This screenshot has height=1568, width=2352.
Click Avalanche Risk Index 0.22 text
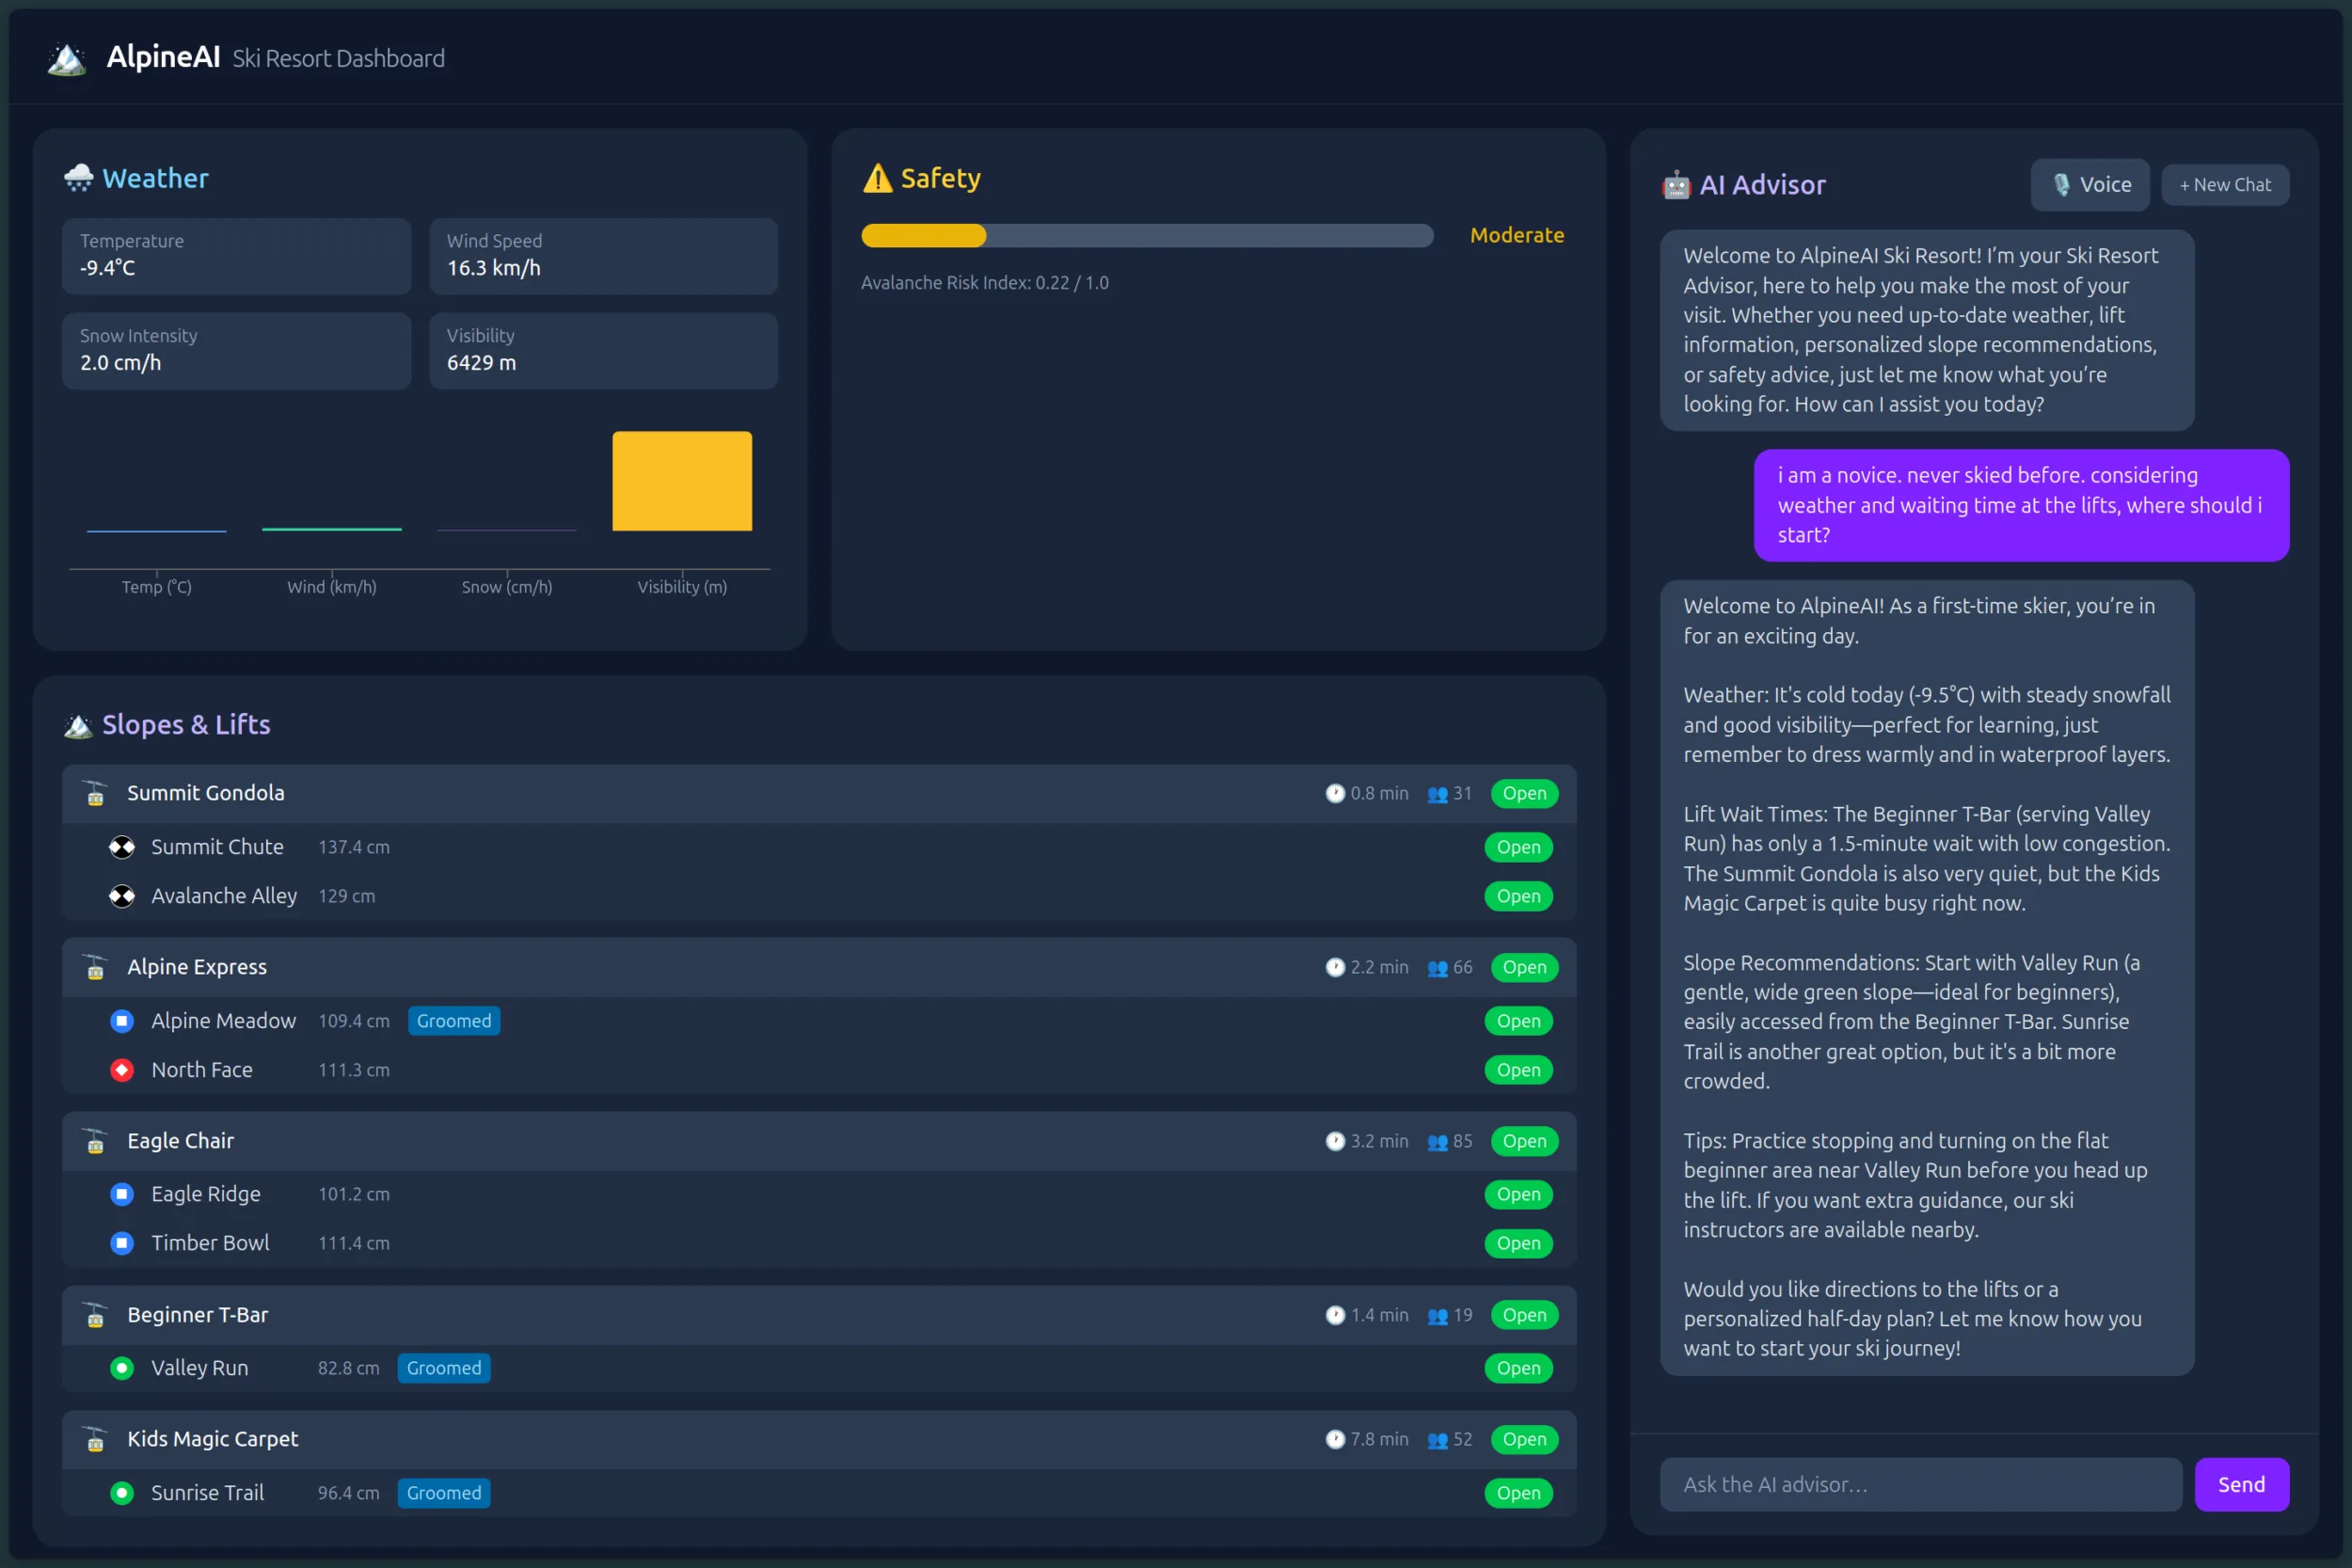tap(985, 283)
